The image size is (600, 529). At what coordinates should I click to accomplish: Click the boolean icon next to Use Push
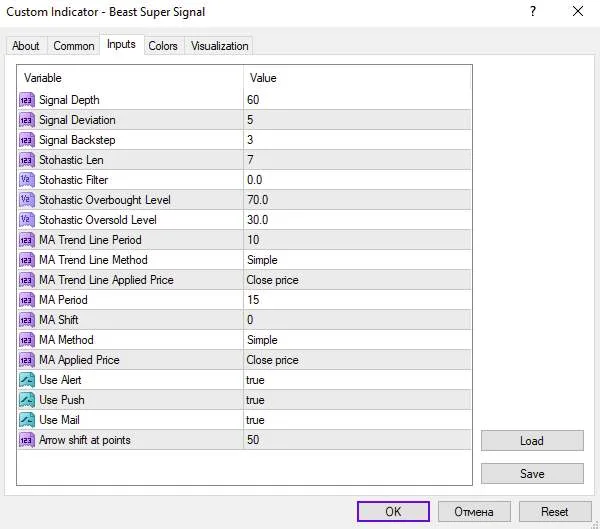tap(27, 400)
